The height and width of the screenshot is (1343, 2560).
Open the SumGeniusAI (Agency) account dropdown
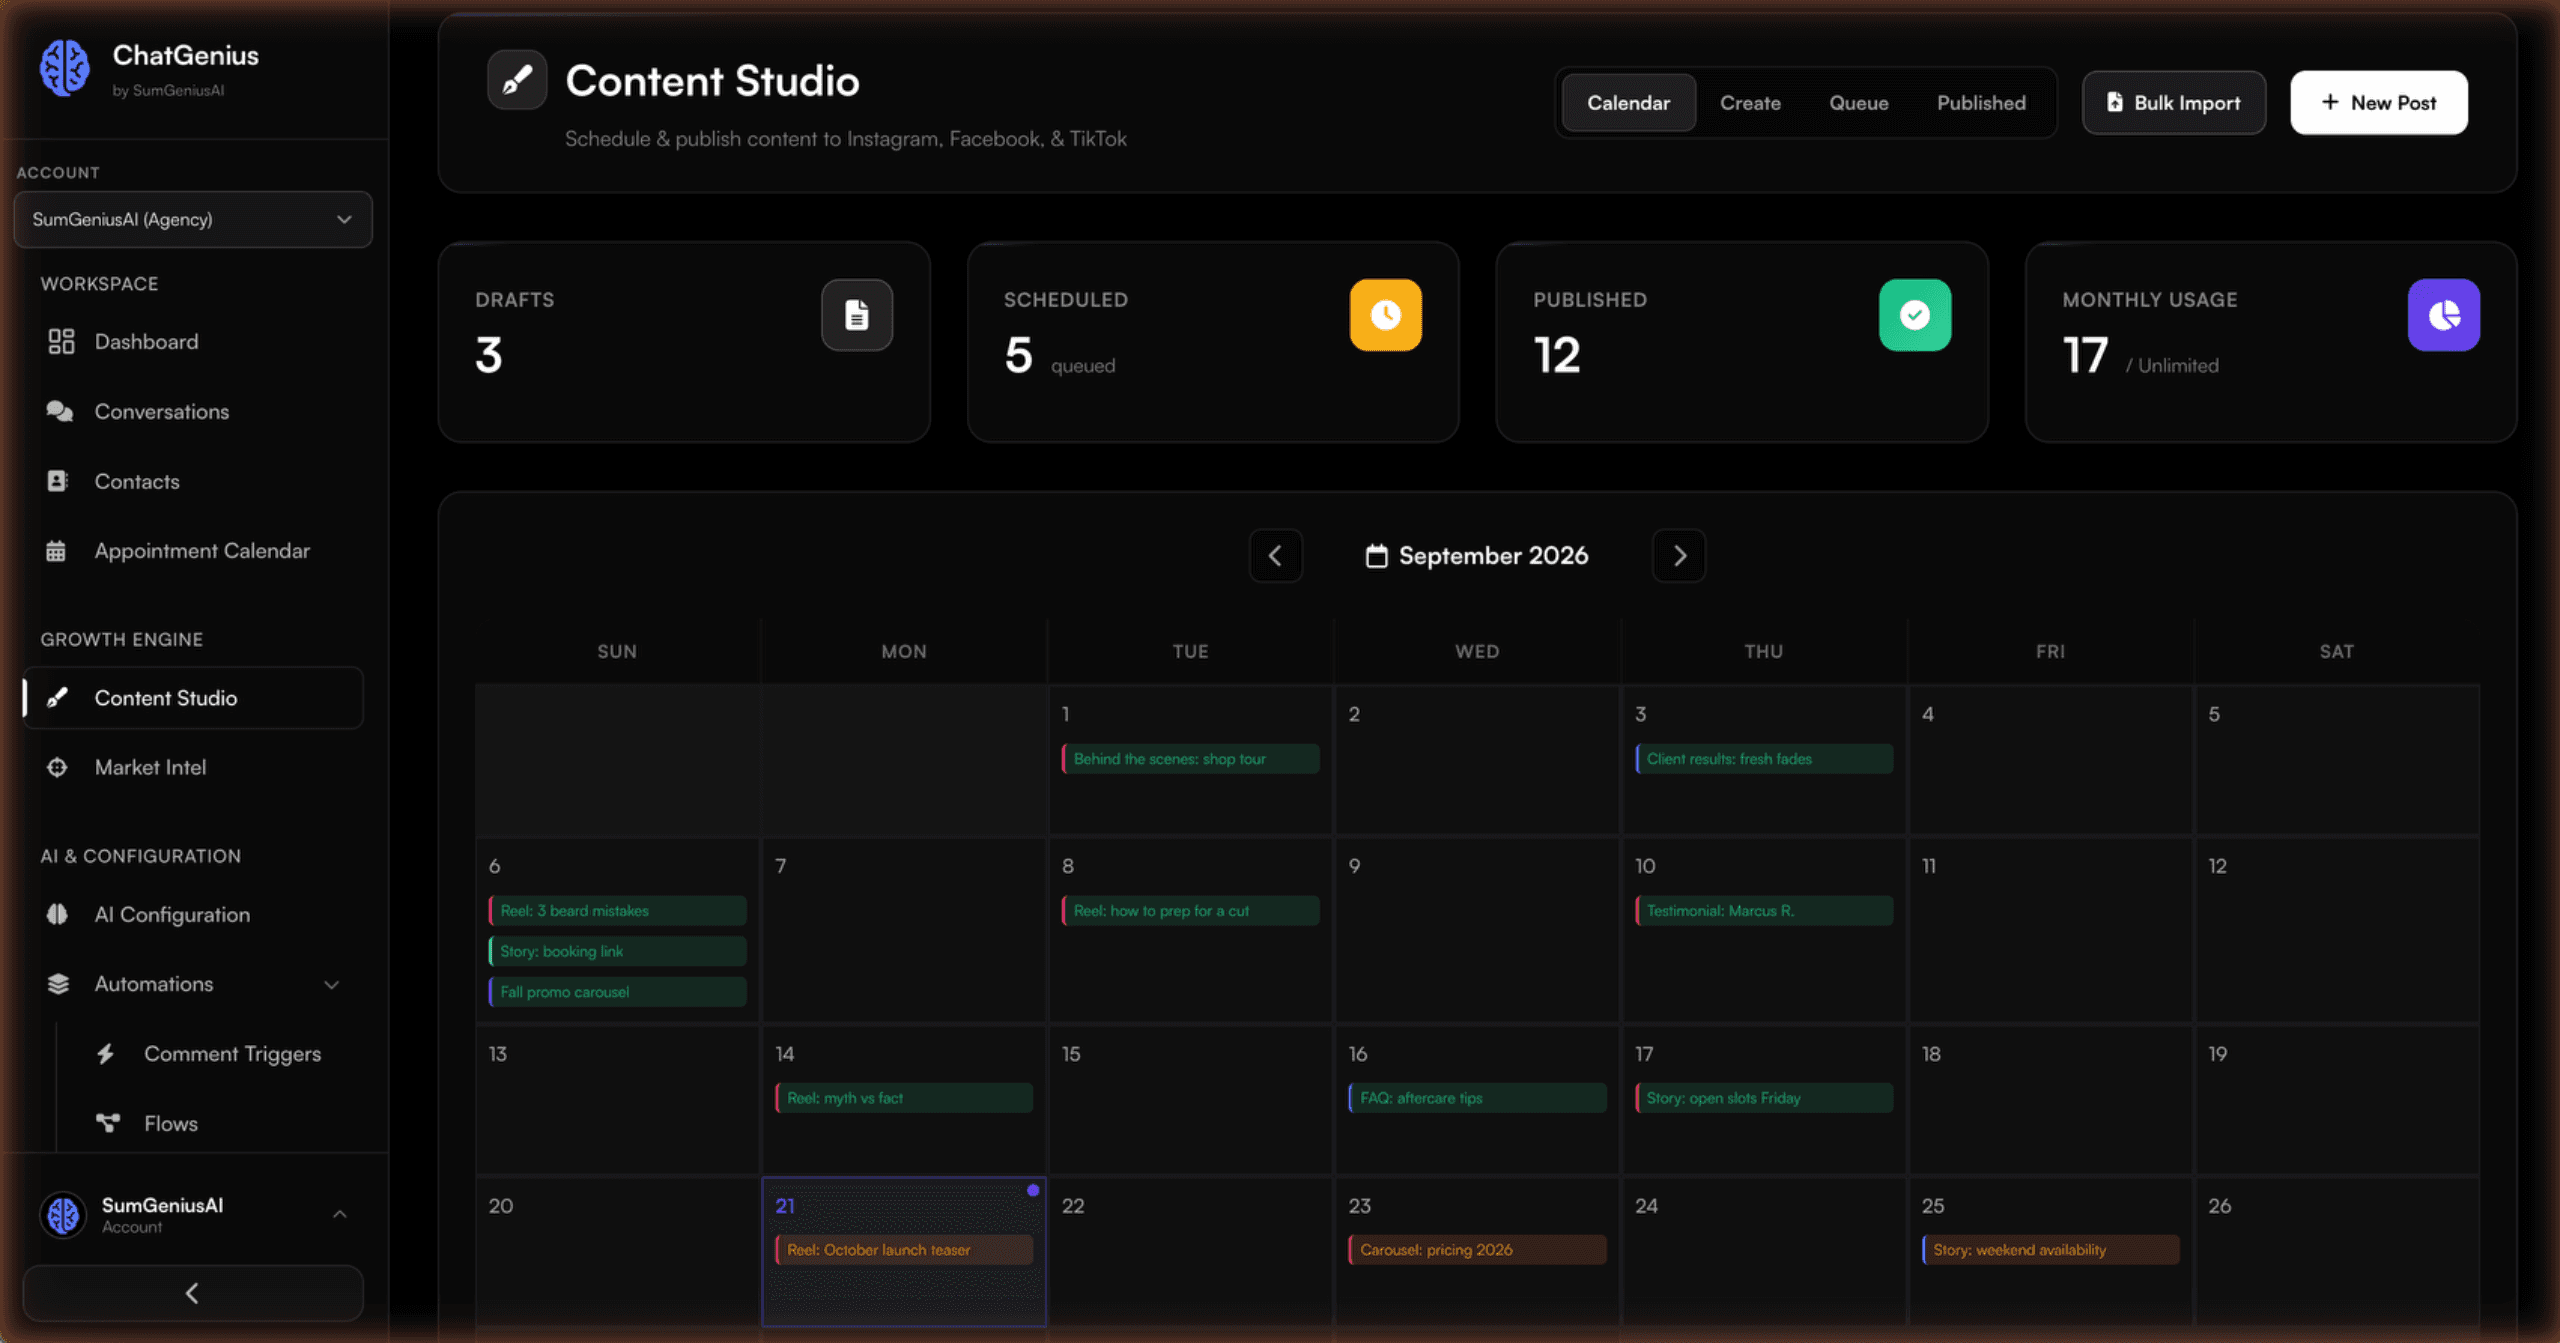point(193,219)
